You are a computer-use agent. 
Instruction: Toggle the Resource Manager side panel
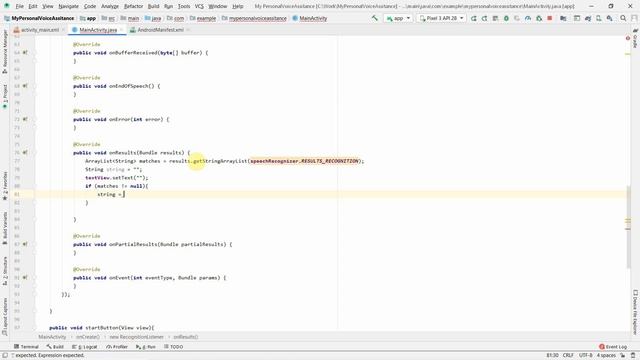click(x=5, y=51)
